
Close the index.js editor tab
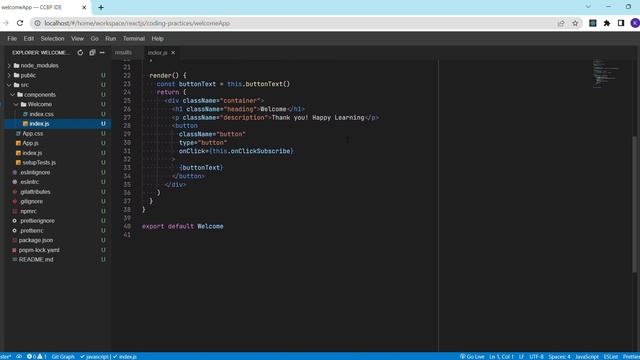click(173, 53)
